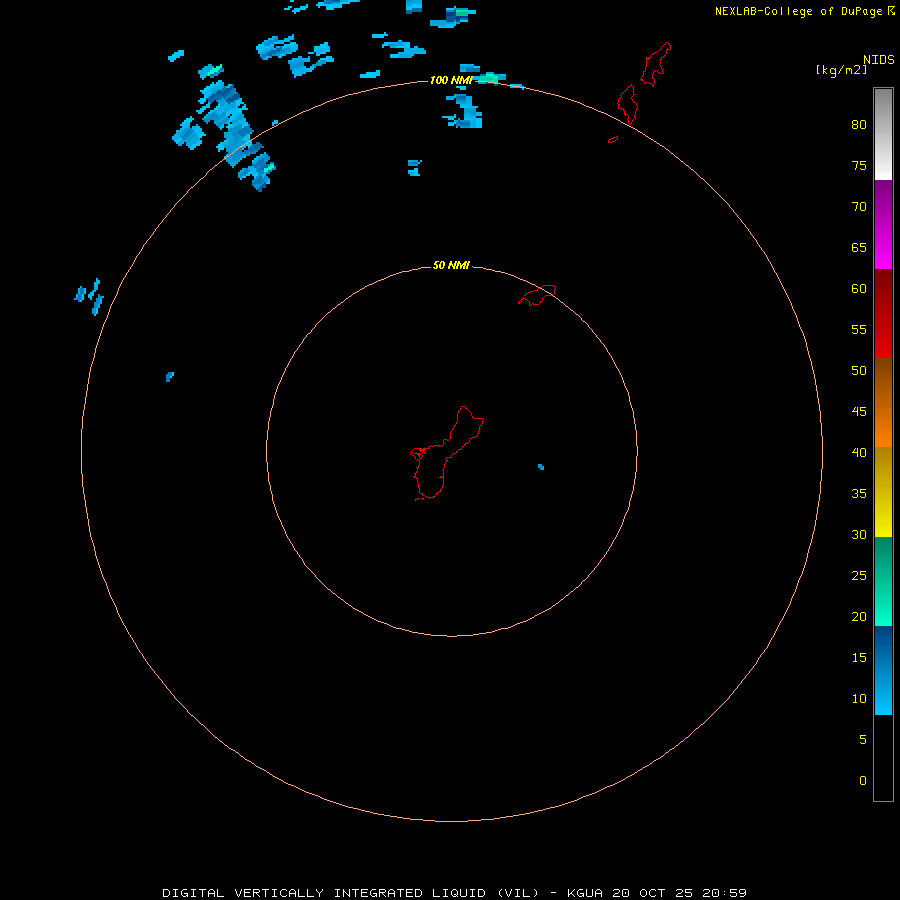Click the "75" scale value
900x900 pixels.
click(859, 166)
